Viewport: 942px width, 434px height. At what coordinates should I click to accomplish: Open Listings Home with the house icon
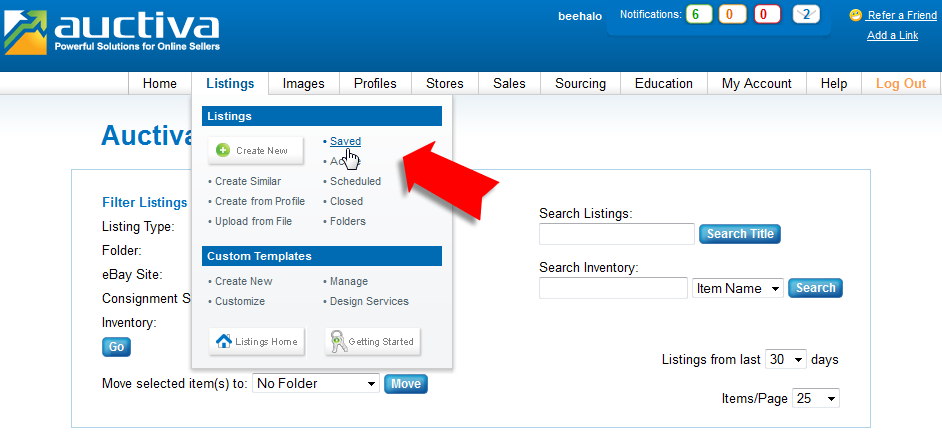[256, 342]
